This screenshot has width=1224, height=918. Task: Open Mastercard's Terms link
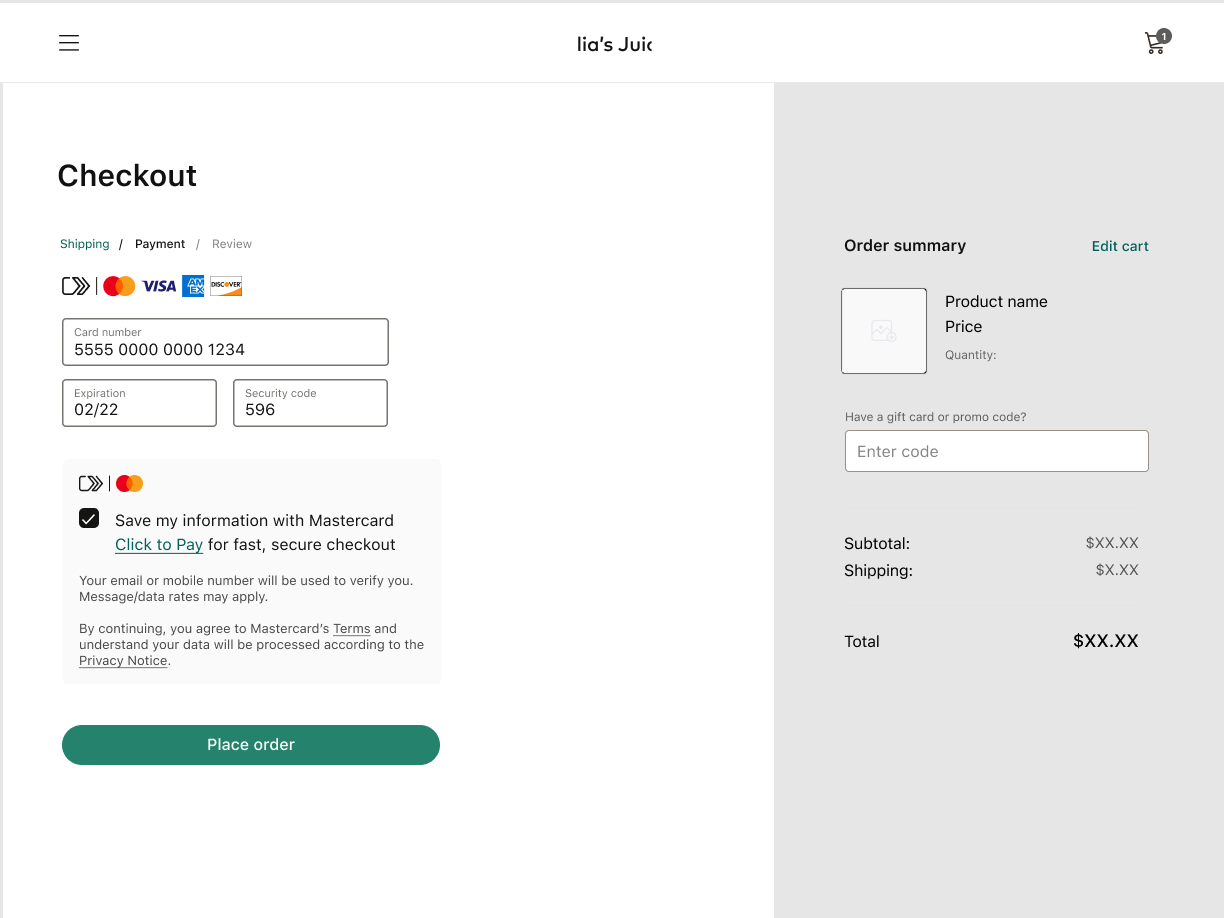tap(352, 629)
